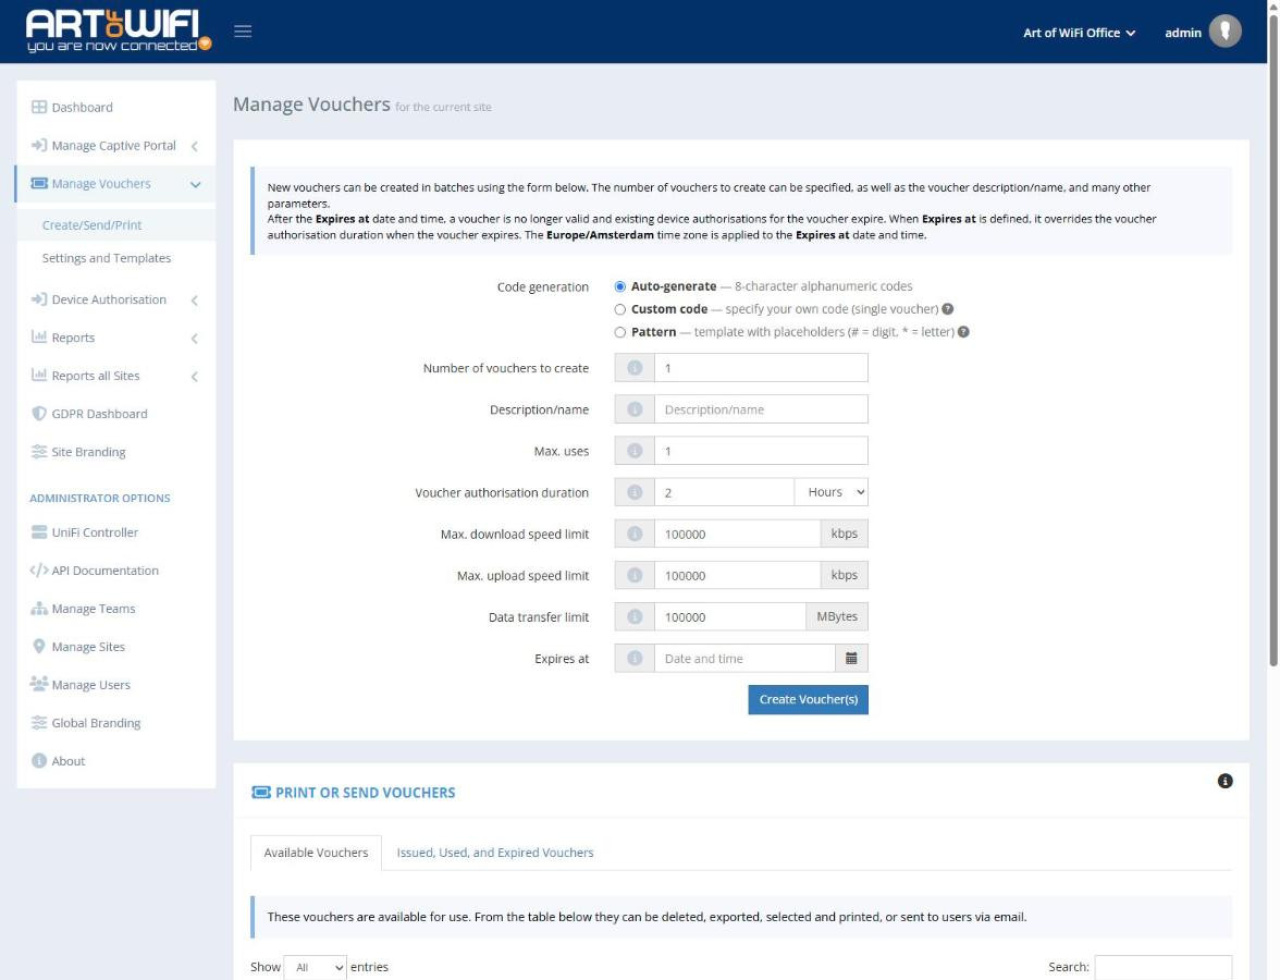
Task: Click the admin user avatar icon
Action: tap(1225, 31)
